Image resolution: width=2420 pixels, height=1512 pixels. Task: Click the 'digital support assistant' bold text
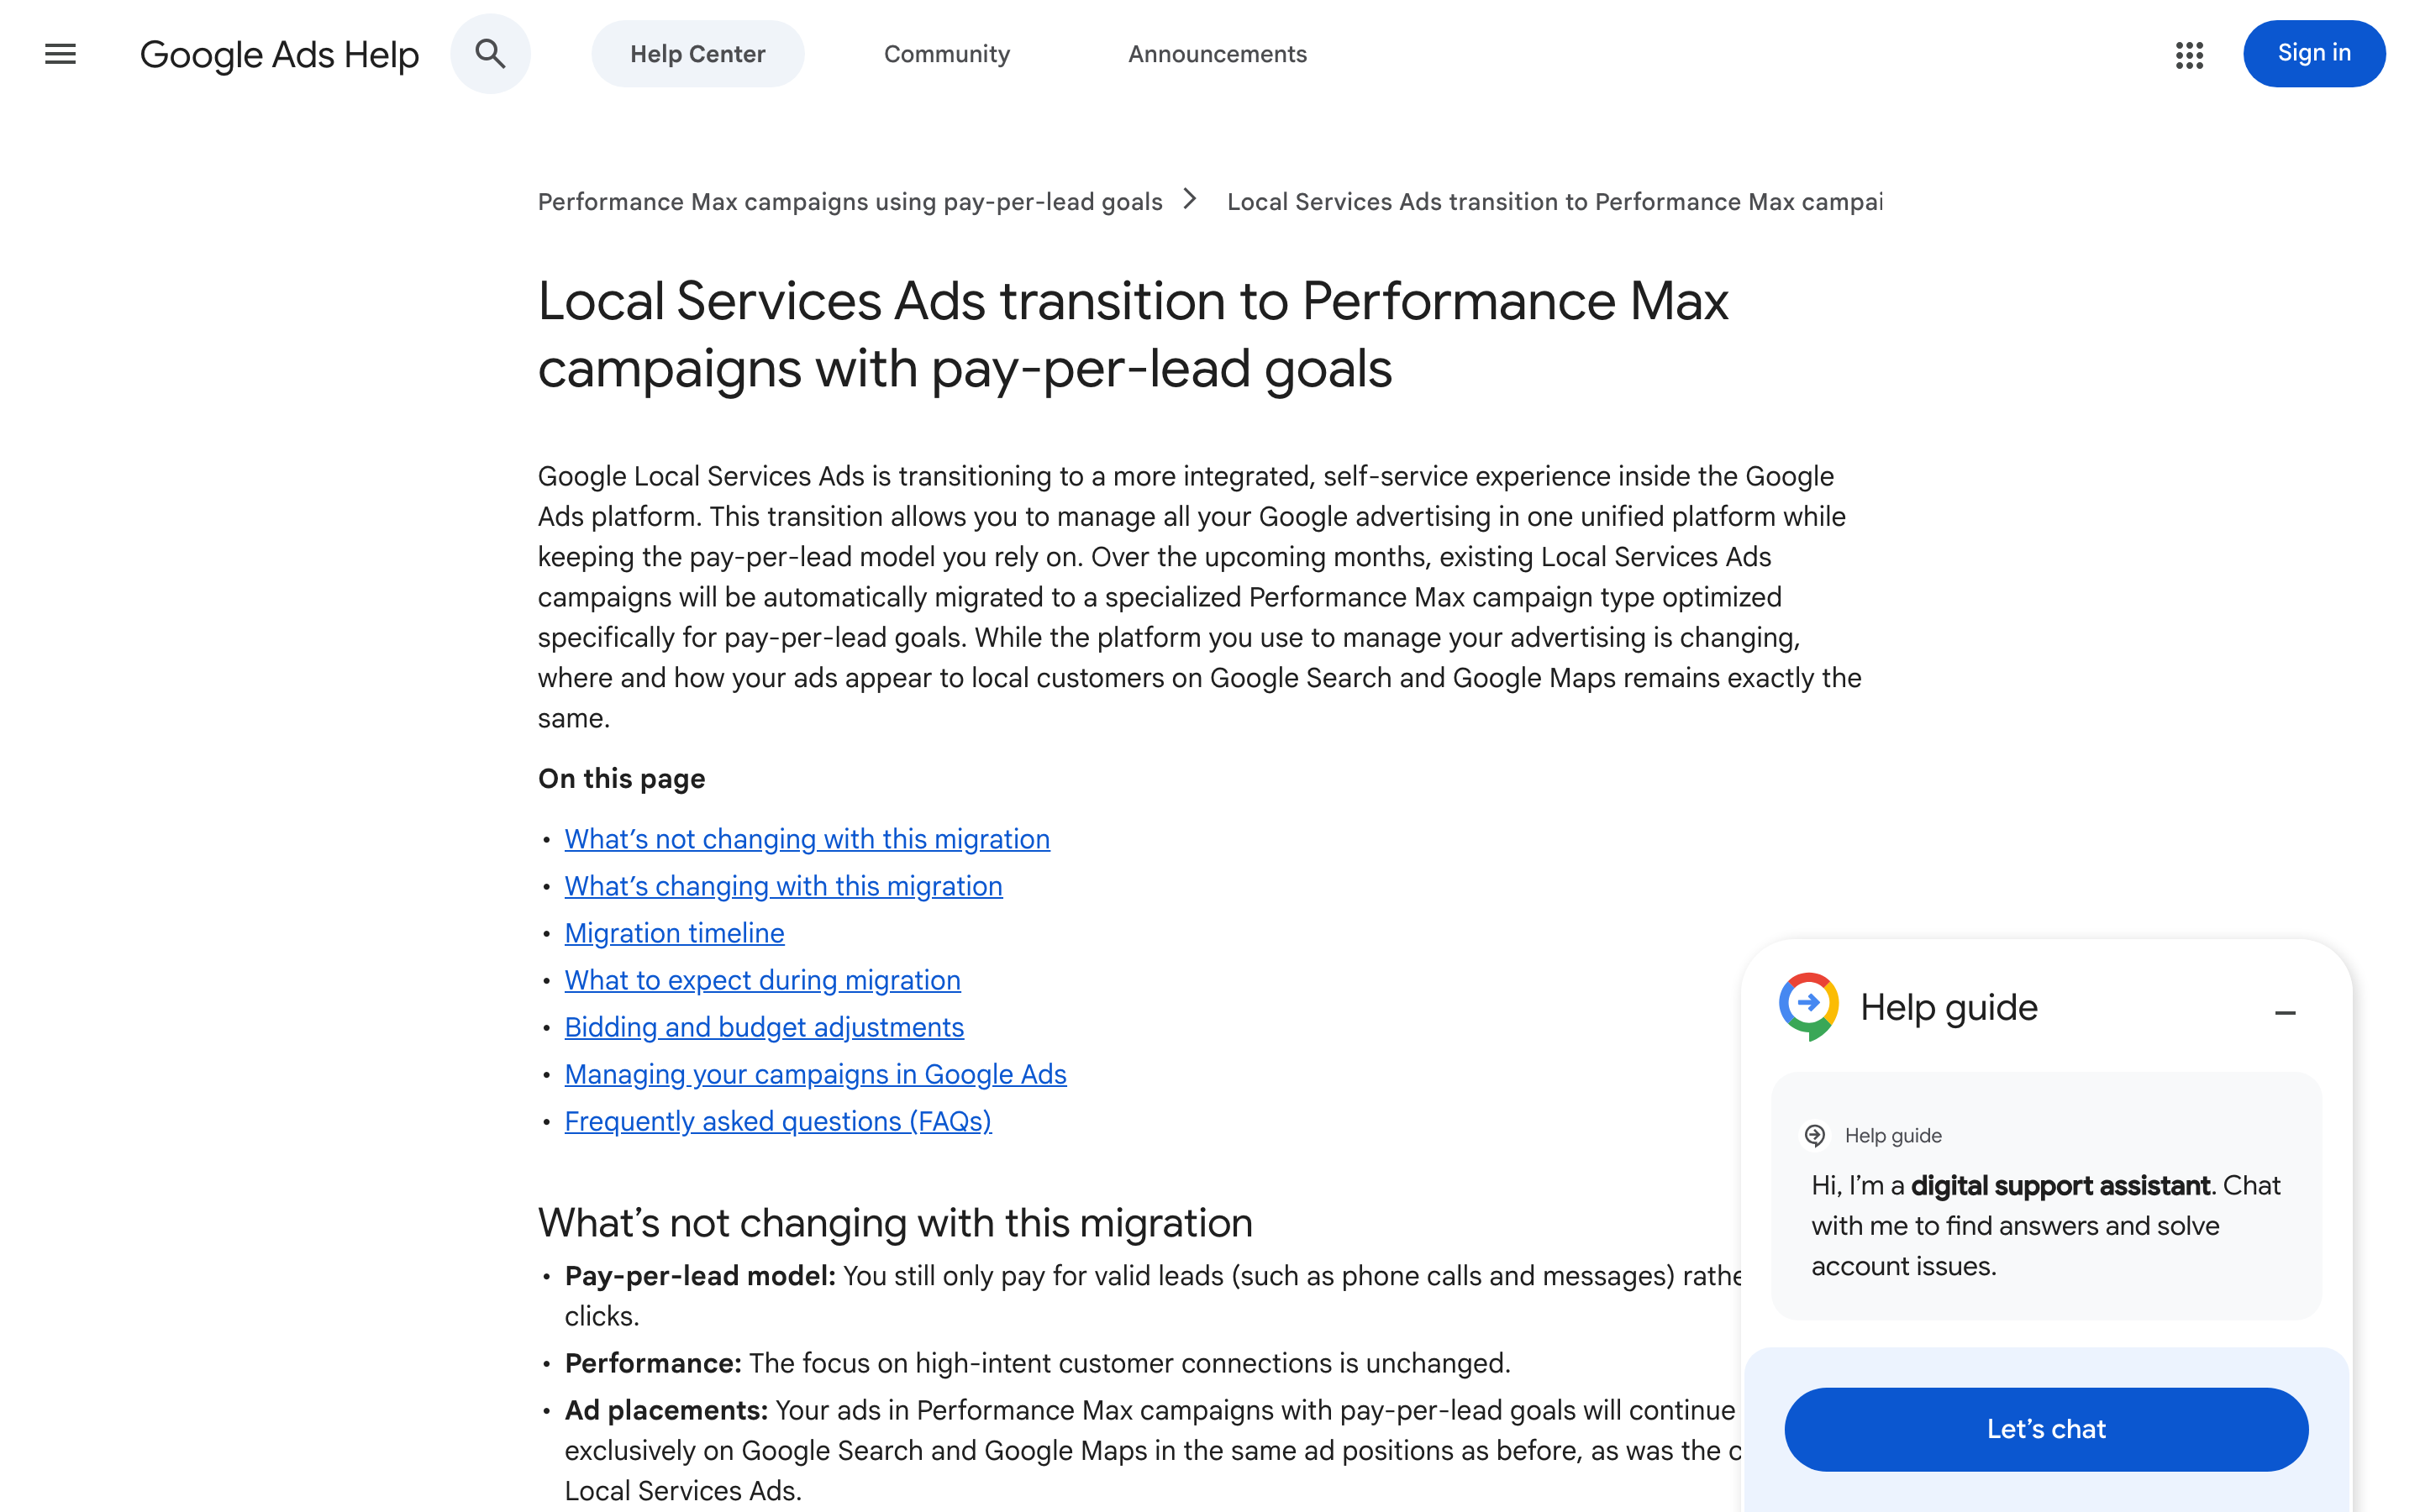pyautogui.click(x=2060, y=1186)
